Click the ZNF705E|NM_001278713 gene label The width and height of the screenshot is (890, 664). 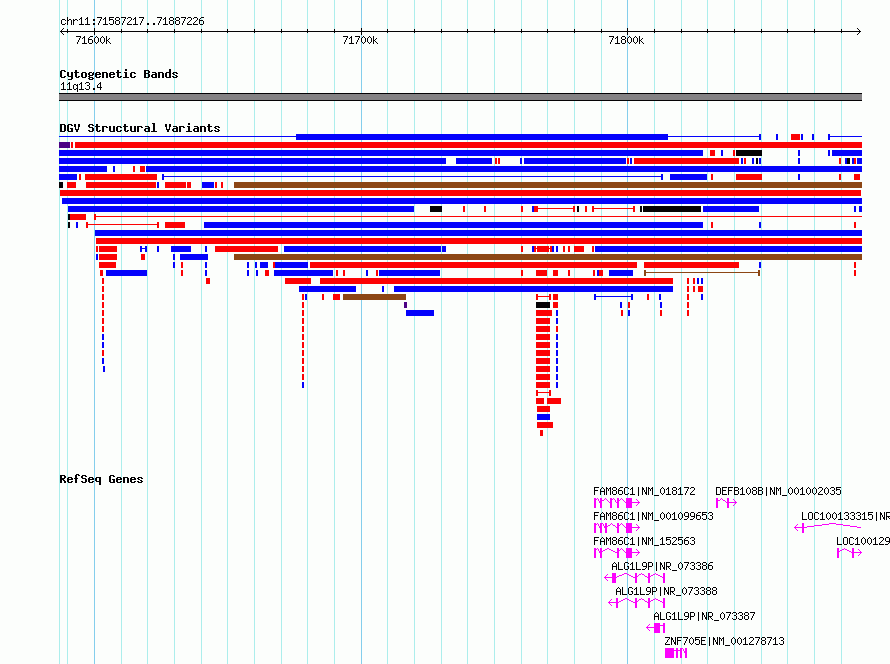[725, 641]
